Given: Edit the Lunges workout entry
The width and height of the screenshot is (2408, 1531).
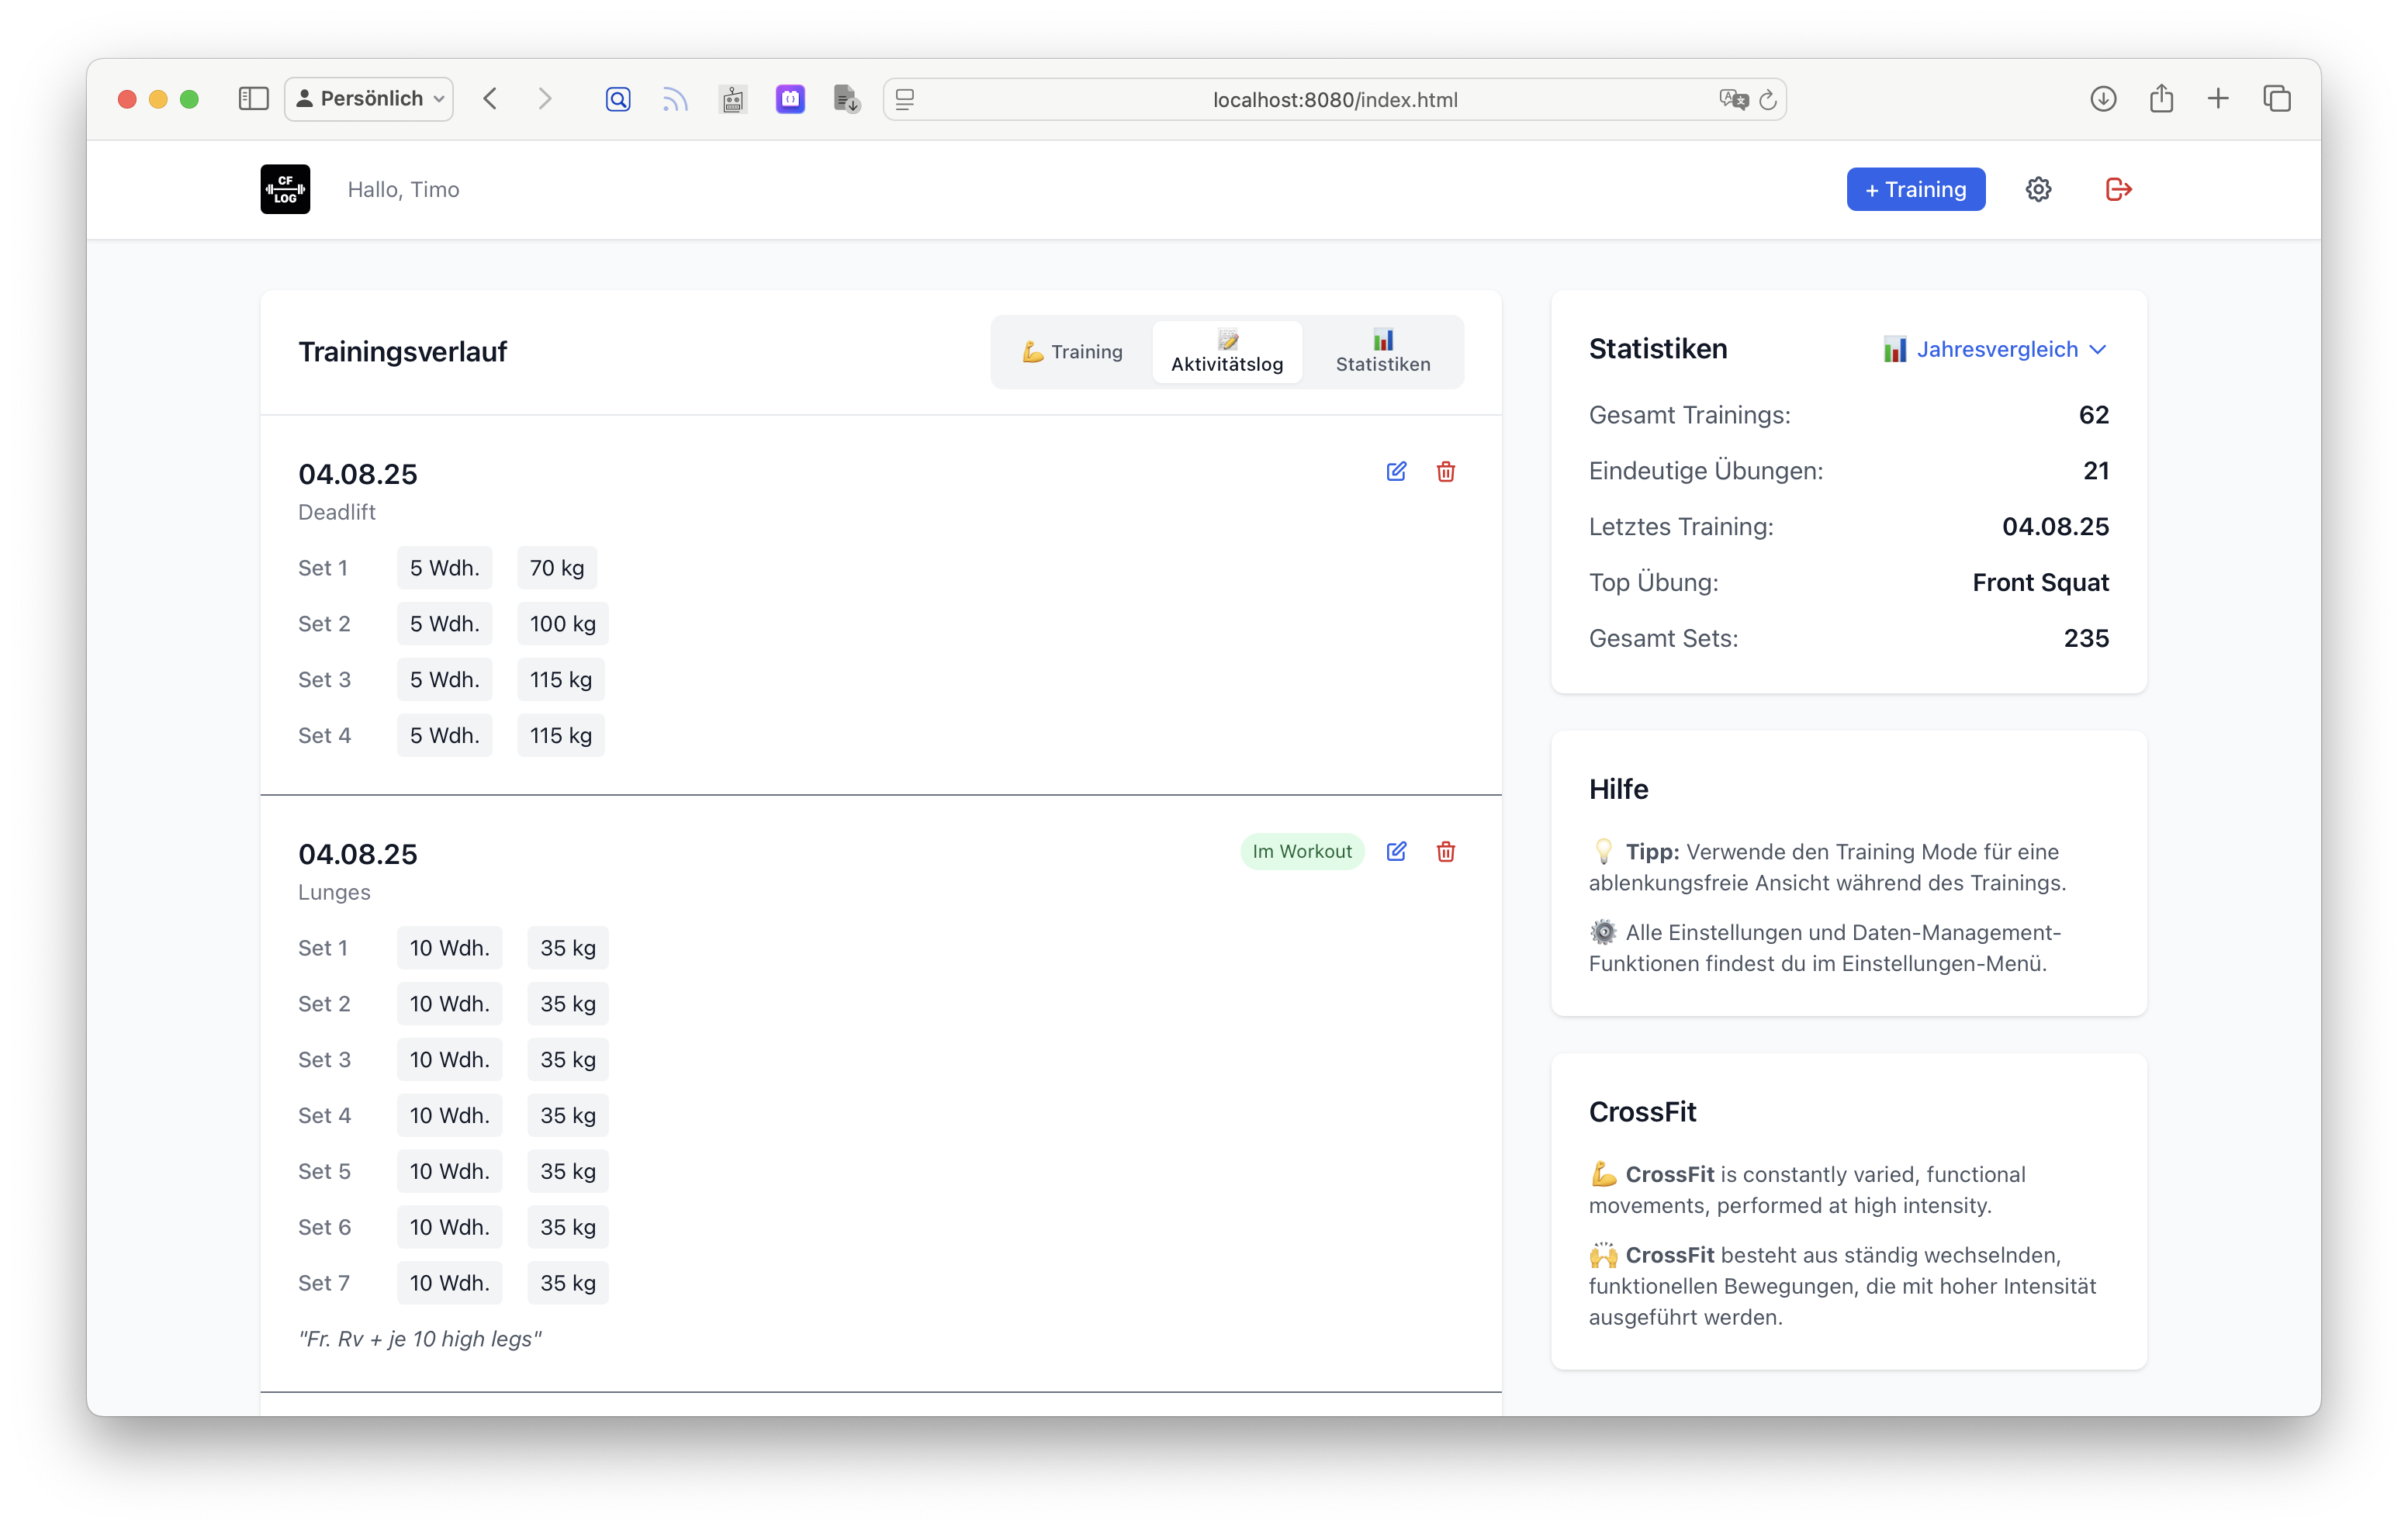Looking at the screenshot, I should (x=1396, y=851).
